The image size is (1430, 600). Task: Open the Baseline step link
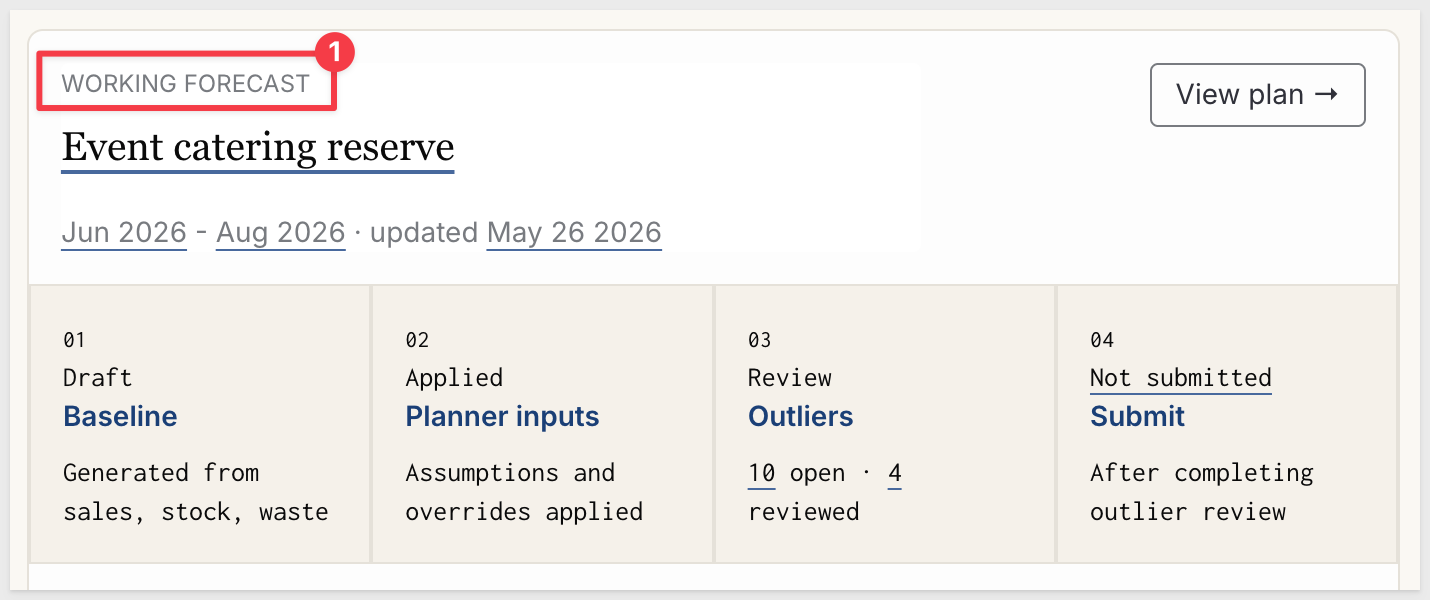120,417
